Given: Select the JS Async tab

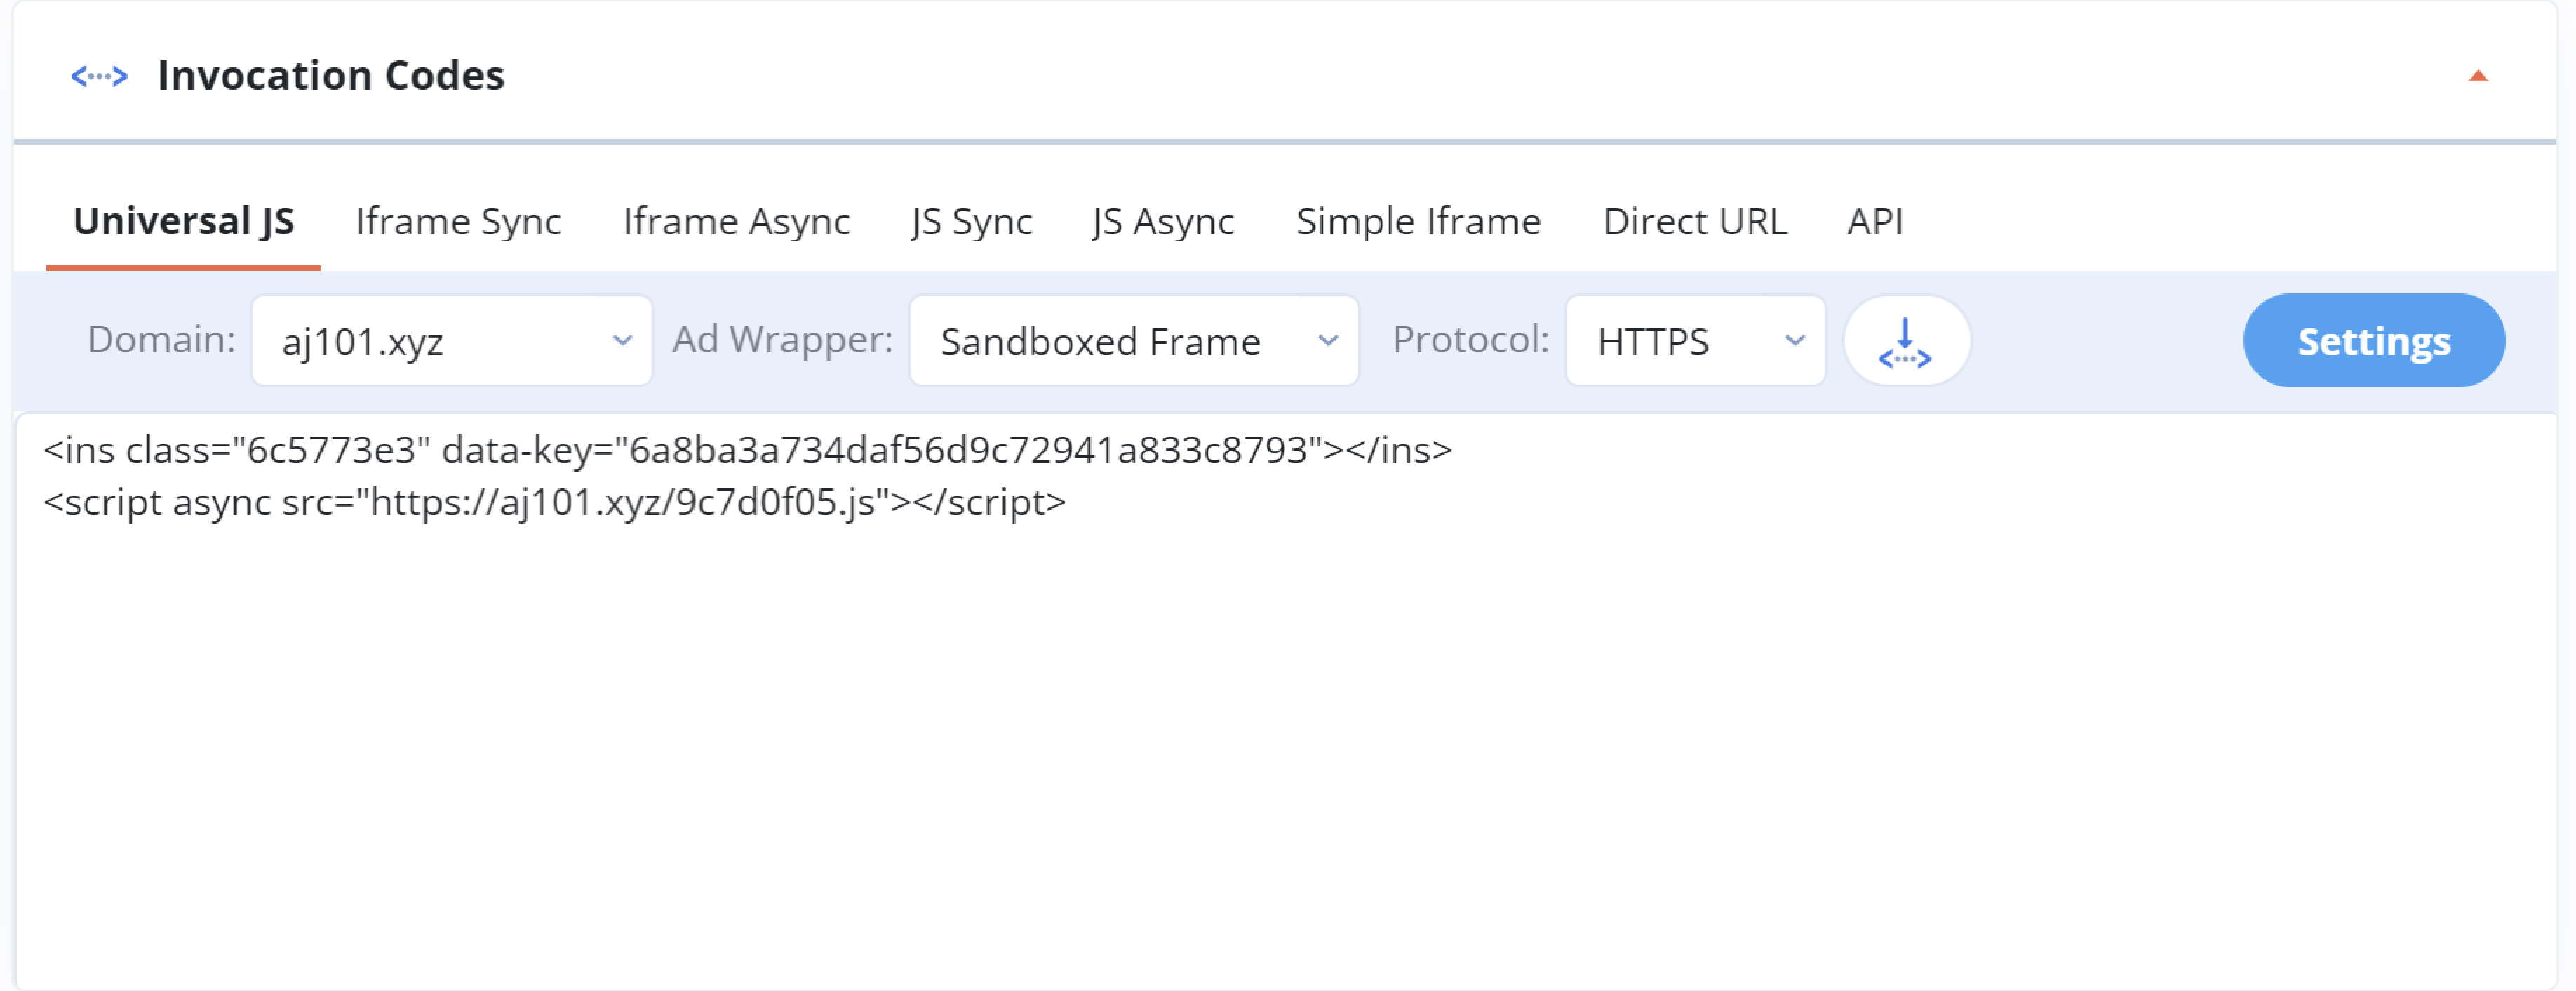Looking at the screenshot, I should point(1161,222).
